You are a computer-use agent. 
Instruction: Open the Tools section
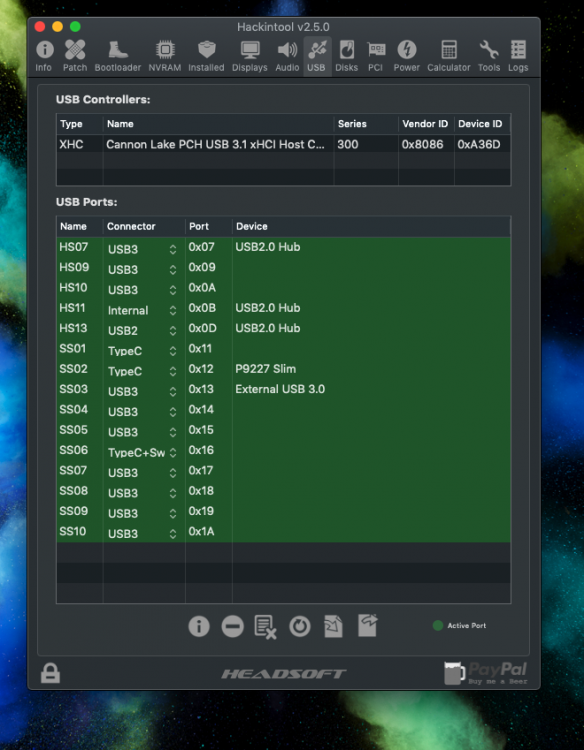(489, 56)
